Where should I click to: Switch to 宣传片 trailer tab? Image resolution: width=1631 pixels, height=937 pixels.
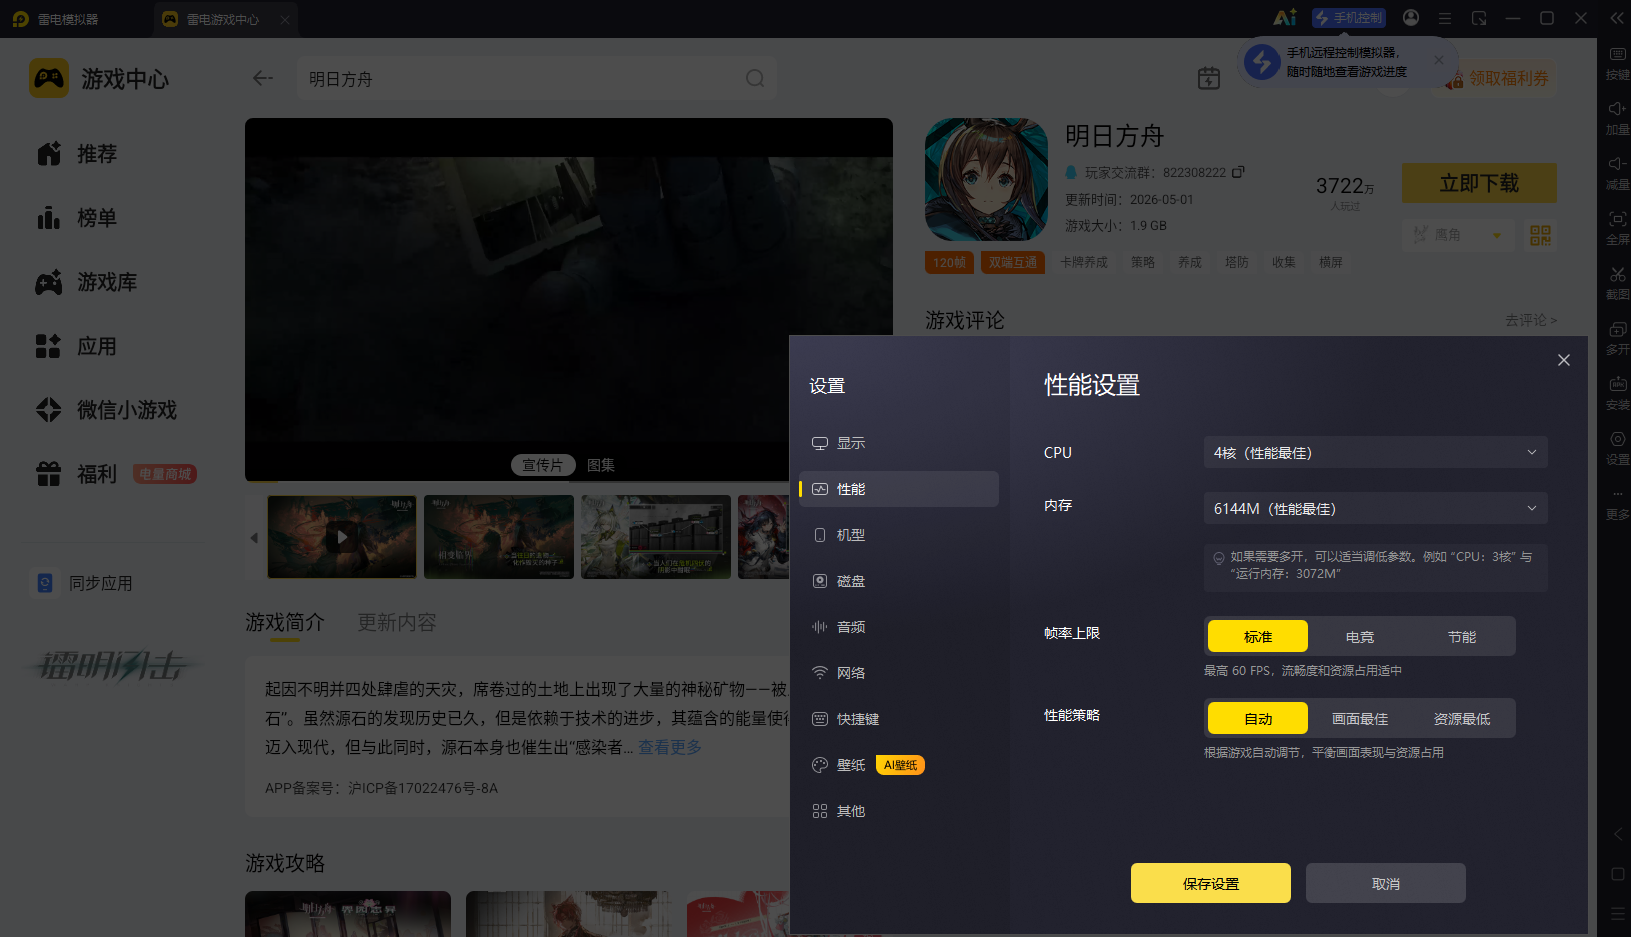[x=543, y=465]
